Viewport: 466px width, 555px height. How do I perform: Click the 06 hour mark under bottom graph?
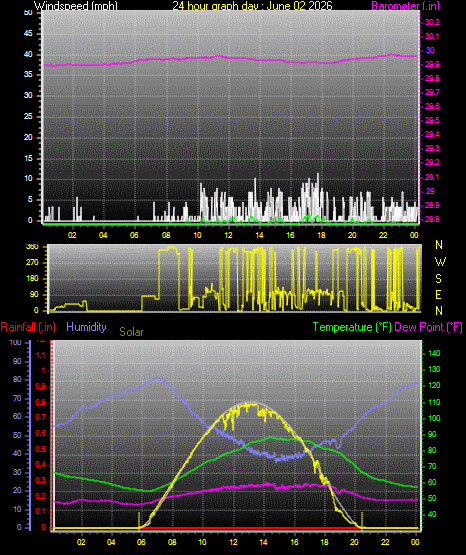pos(141,542)
